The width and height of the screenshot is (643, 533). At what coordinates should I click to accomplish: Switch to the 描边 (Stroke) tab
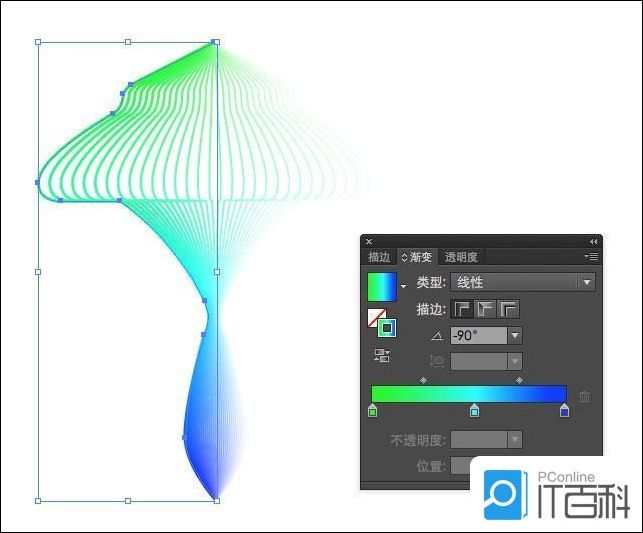tap(379, 257)
